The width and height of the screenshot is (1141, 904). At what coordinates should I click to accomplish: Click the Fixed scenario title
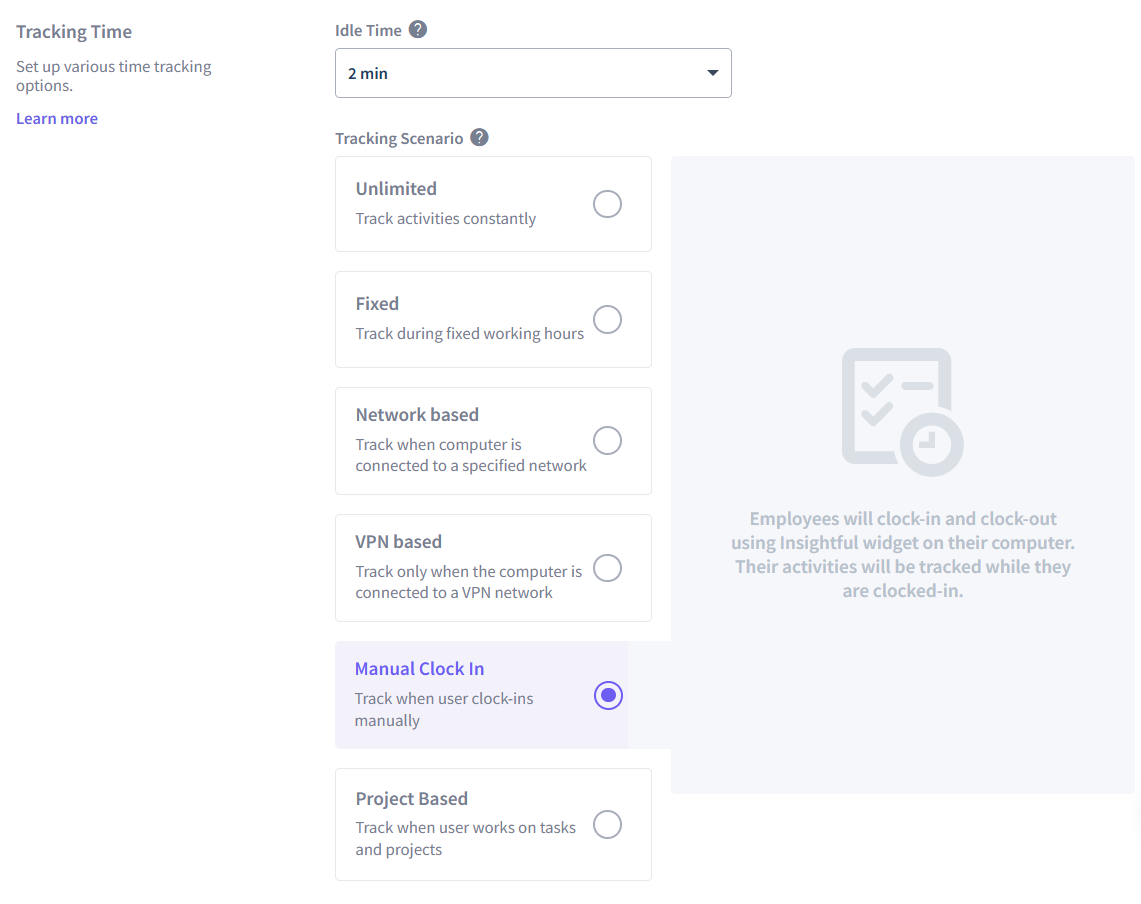pyautogui.click(x=378, y=304)
